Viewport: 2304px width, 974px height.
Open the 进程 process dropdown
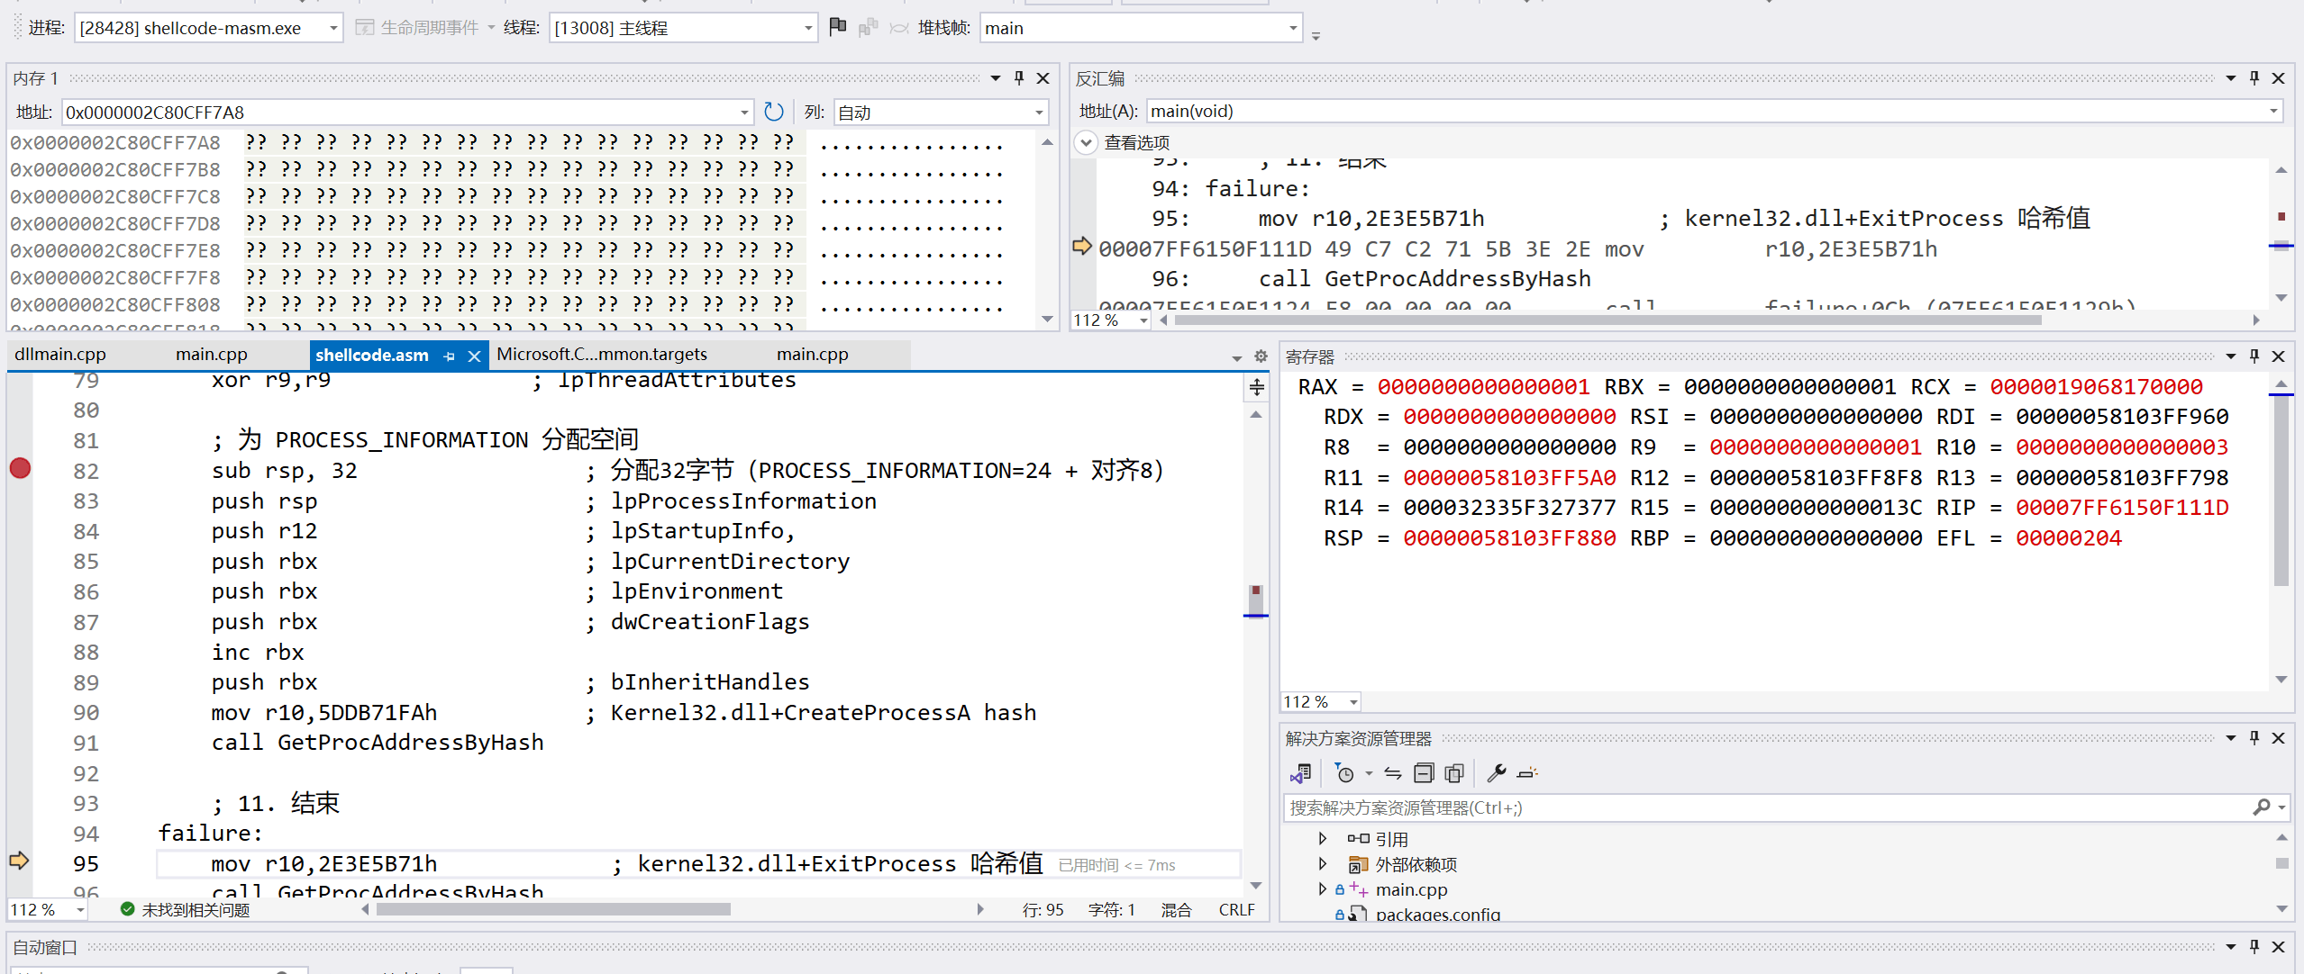pyautogui.click(x=332, y=28)
